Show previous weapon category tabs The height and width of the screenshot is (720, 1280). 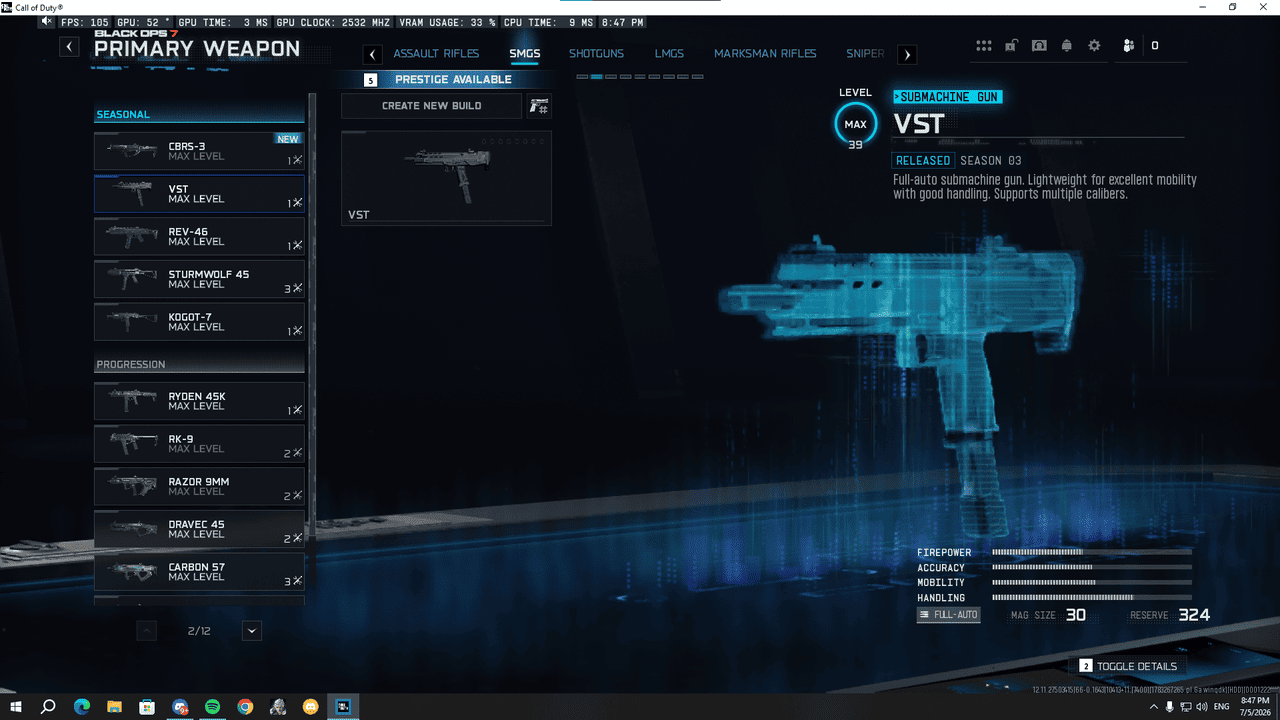373,54
